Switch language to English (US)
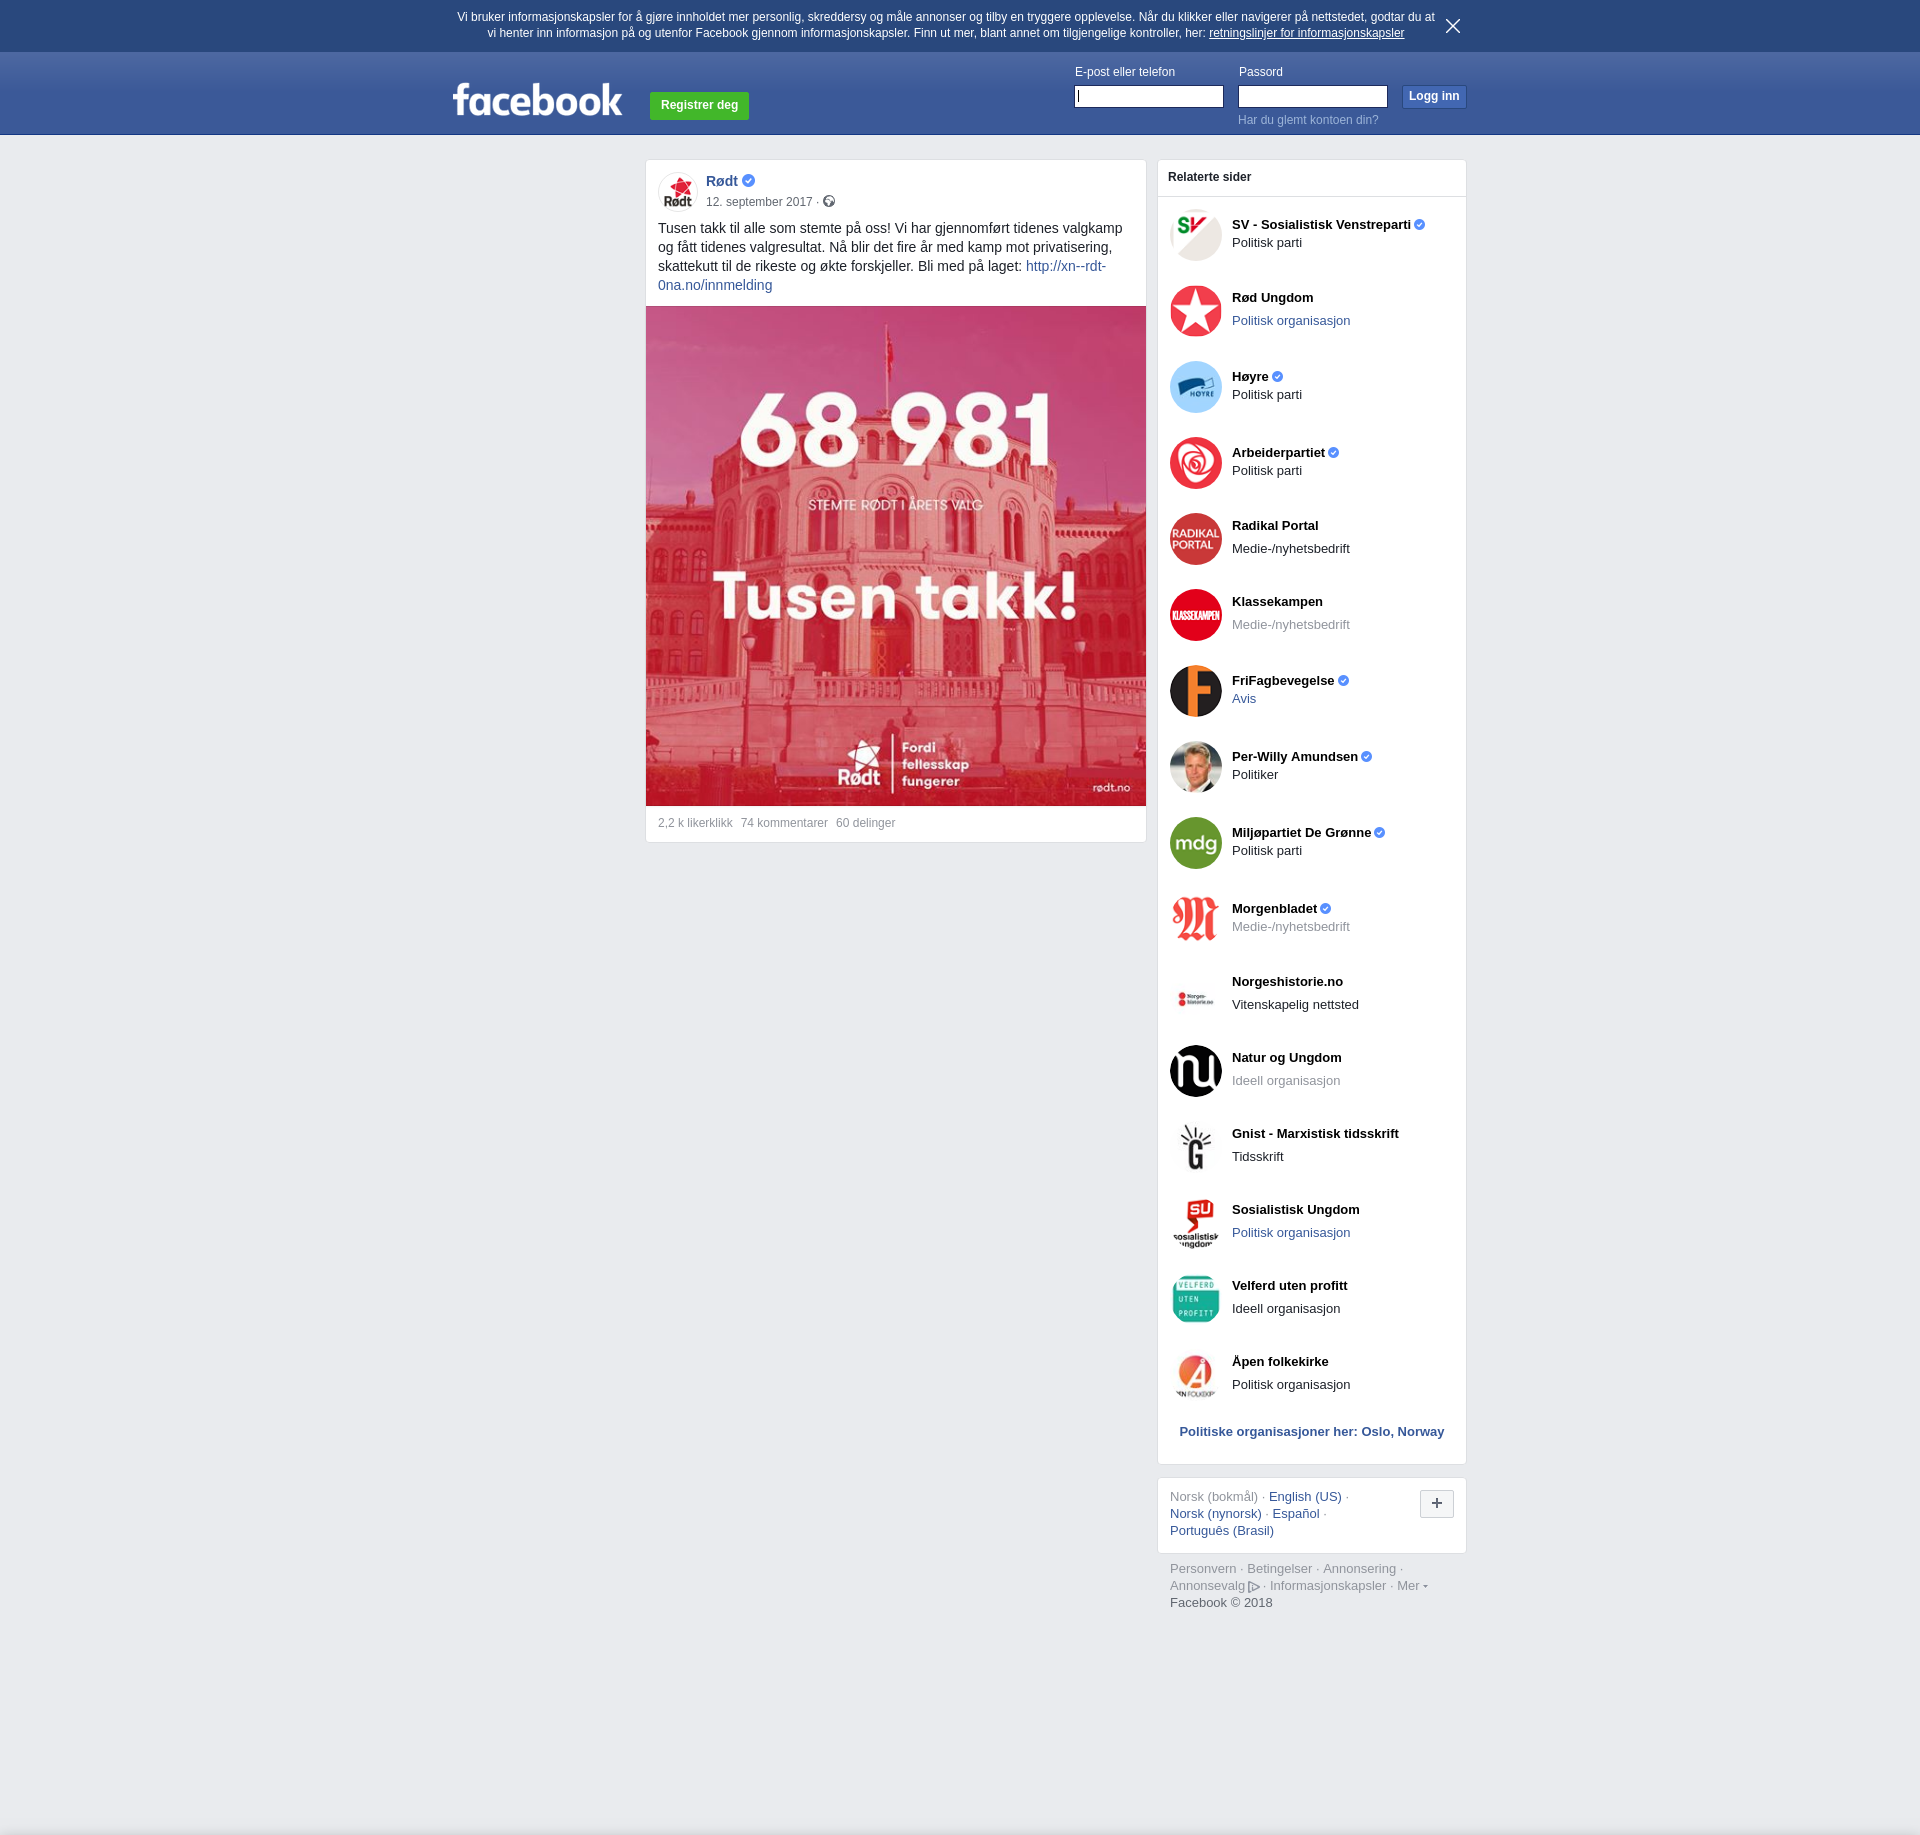1920x1835 pixels. [x=1305, y=1497]
